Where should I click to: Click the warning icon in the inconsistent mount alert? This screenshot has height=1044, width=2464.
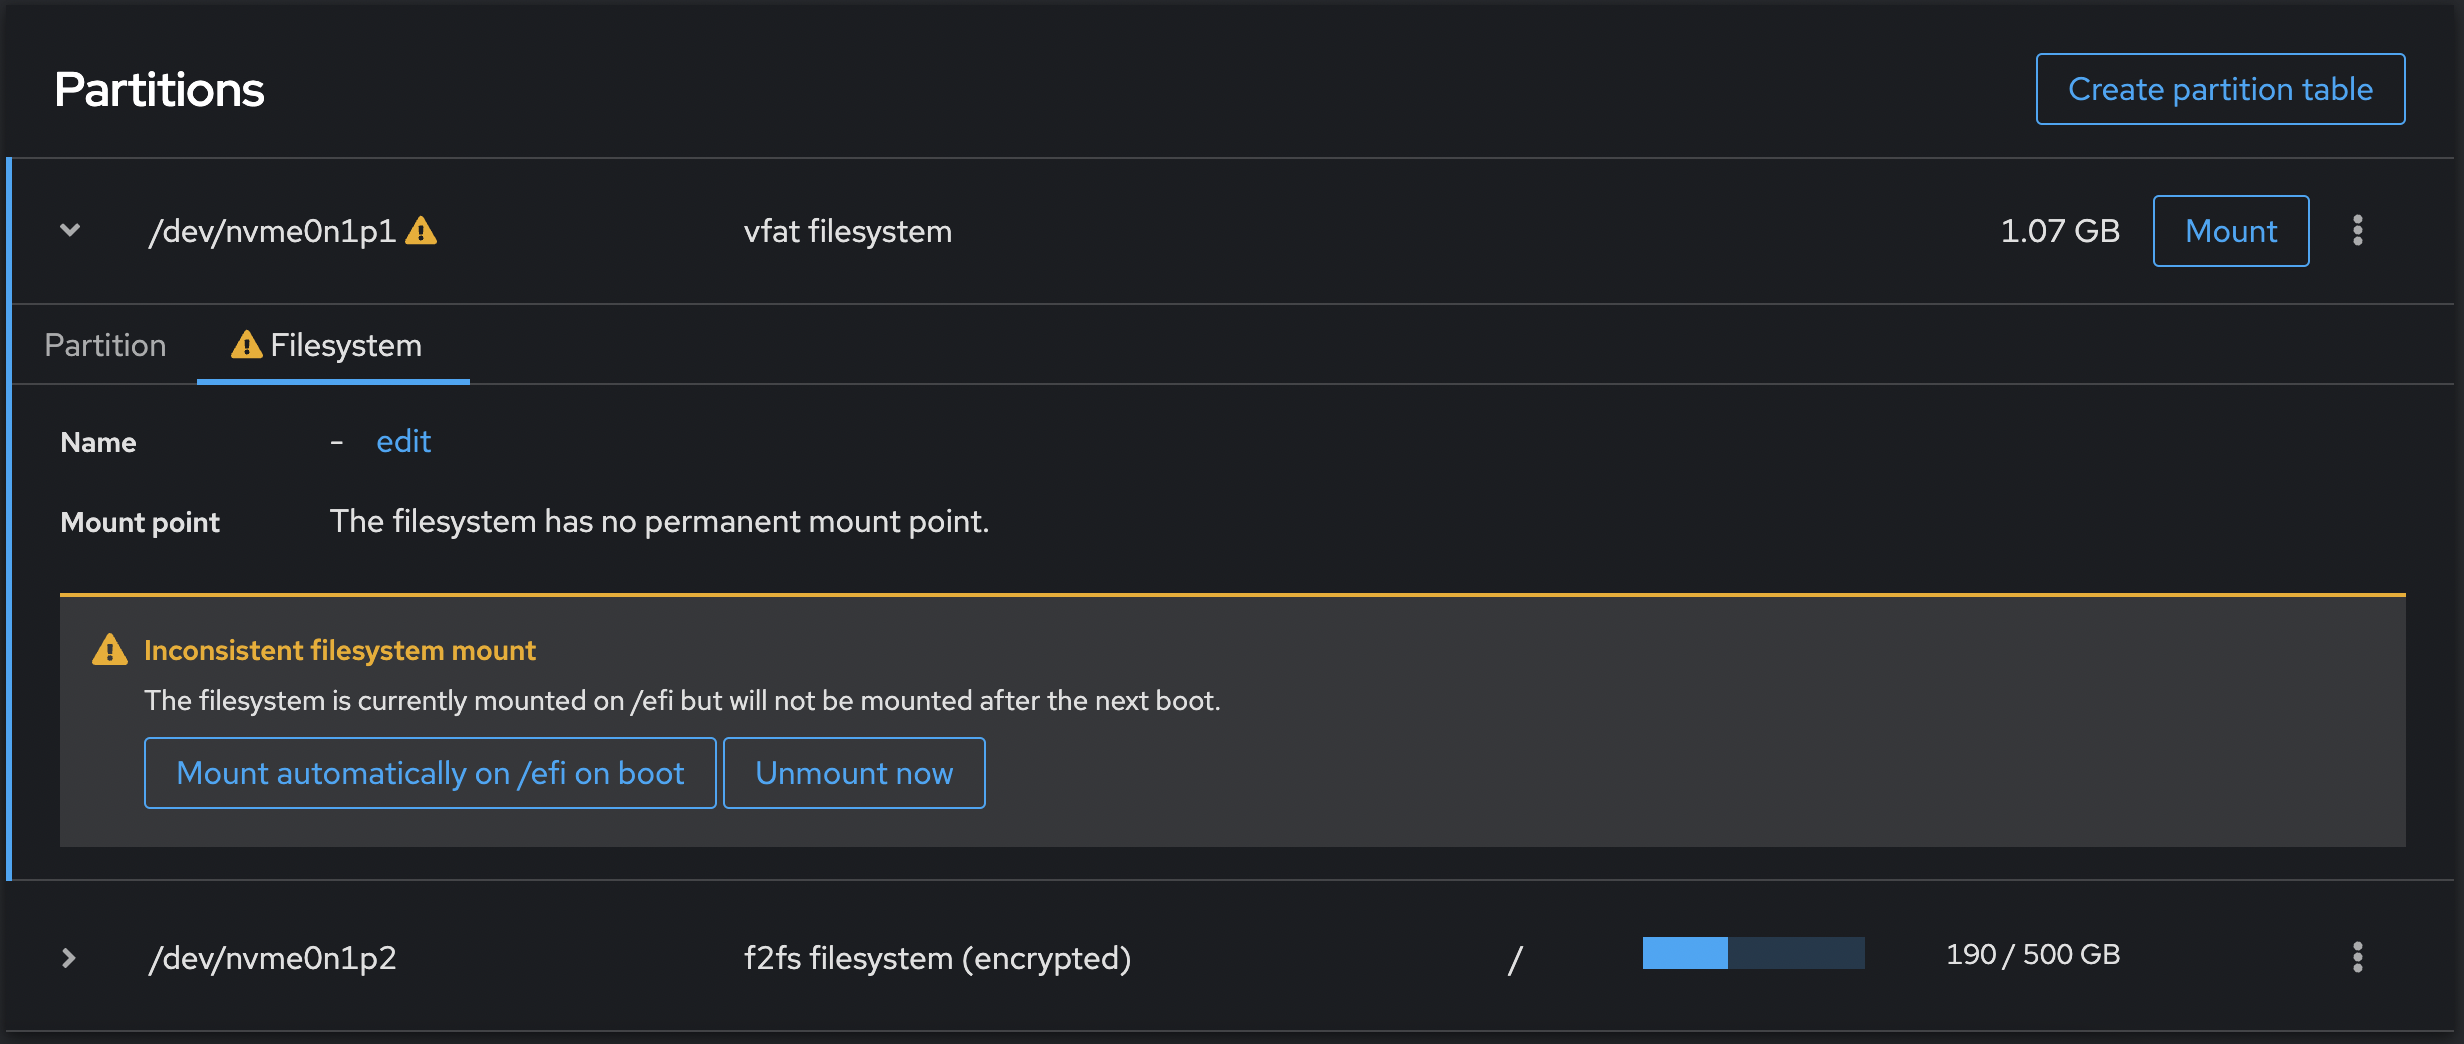click(x=110, y=650)
